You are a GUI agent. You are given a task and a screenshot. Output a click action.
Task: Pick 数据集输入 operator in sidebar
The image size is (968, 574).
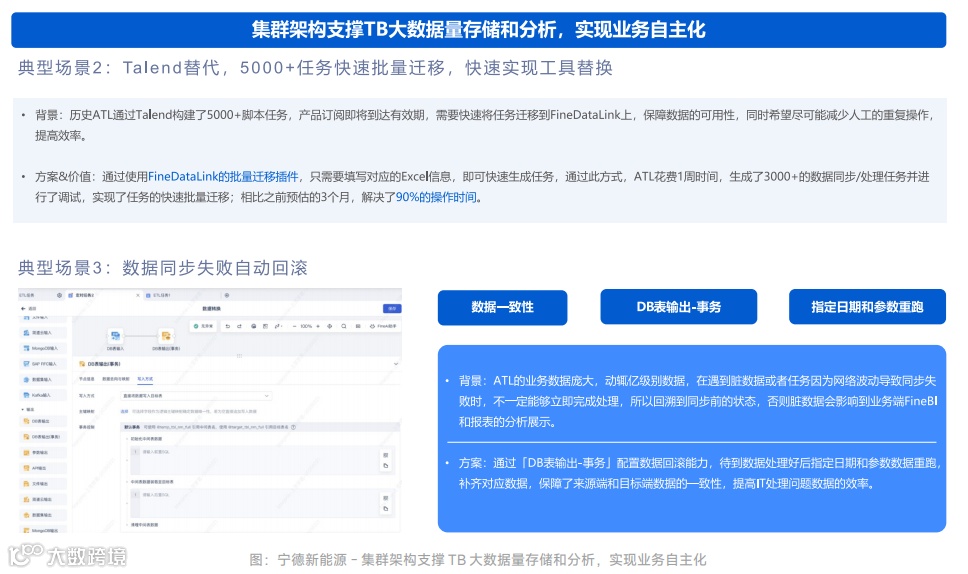(x=41, y=380)
